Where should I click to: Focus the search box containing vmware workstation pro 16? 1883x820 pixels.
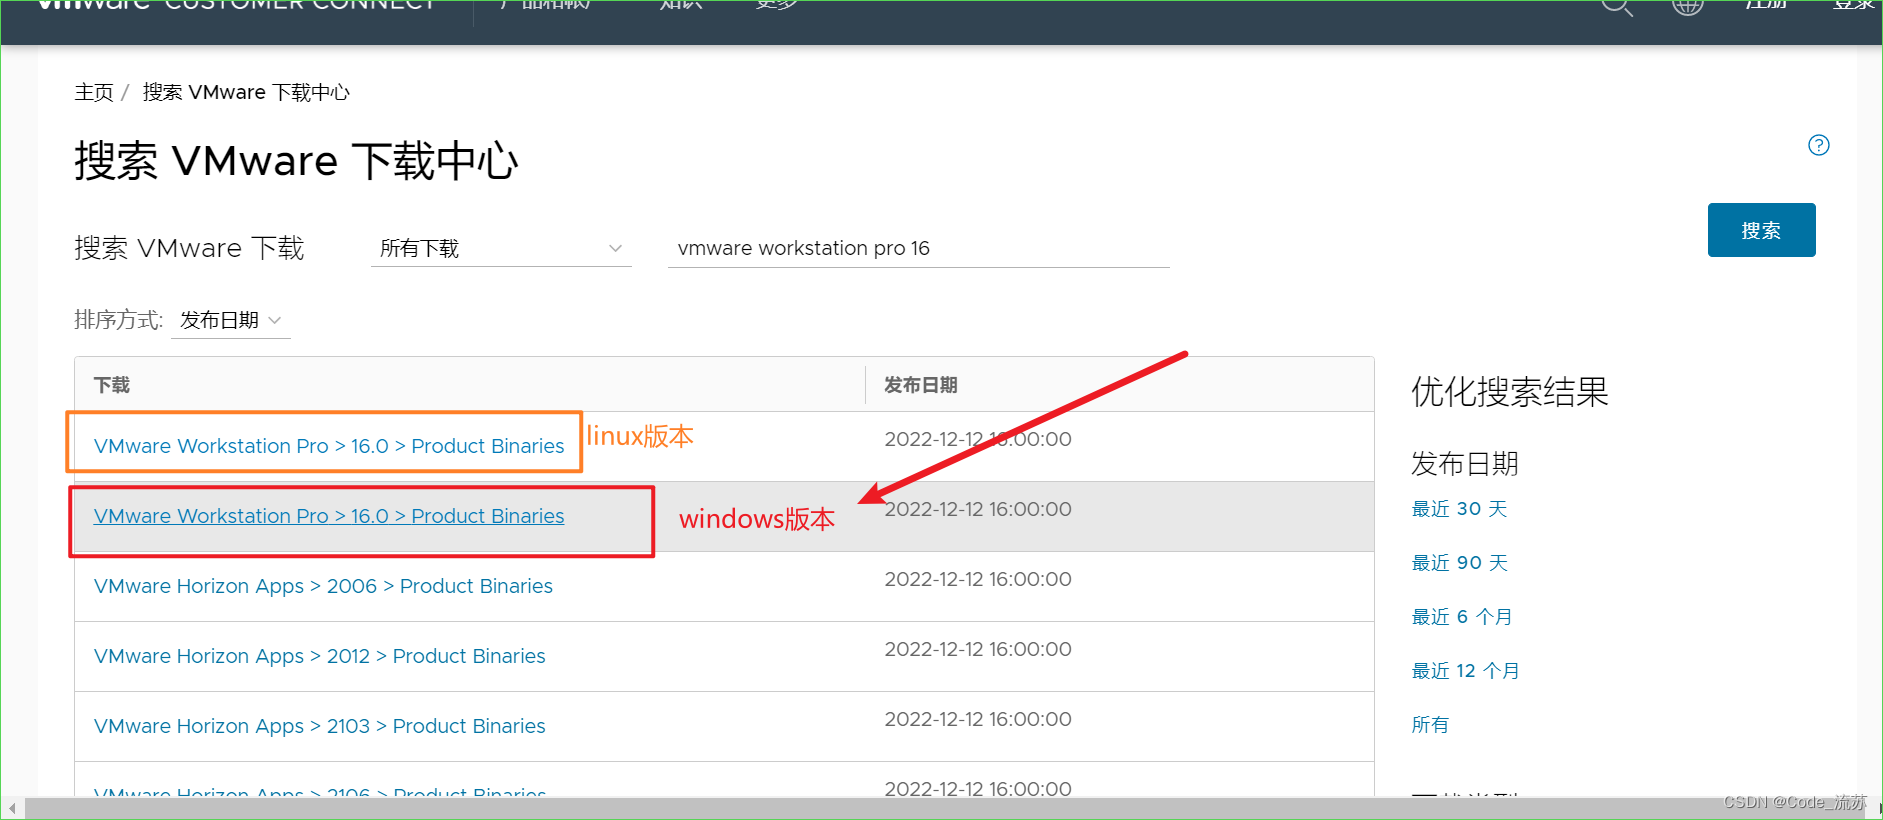click(918, 248)
